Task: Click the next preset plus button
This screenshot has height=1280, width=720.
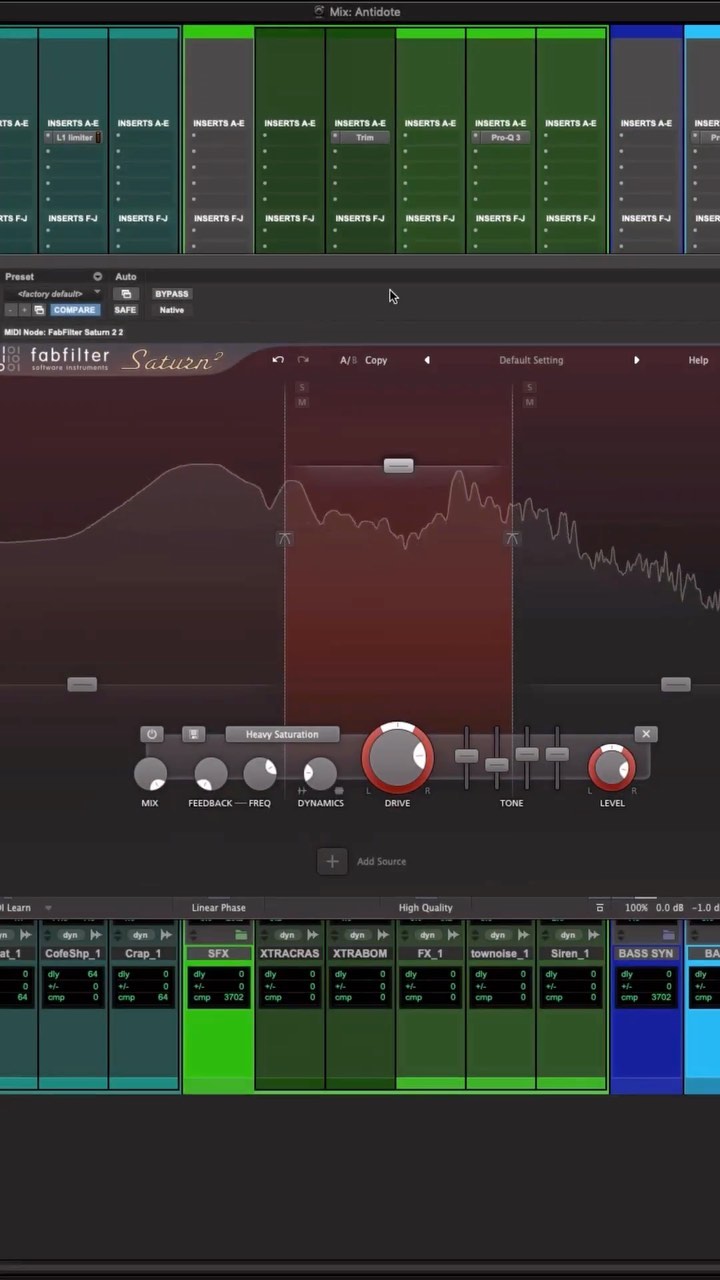Action: pyautogui.click(x=24, y=310)
